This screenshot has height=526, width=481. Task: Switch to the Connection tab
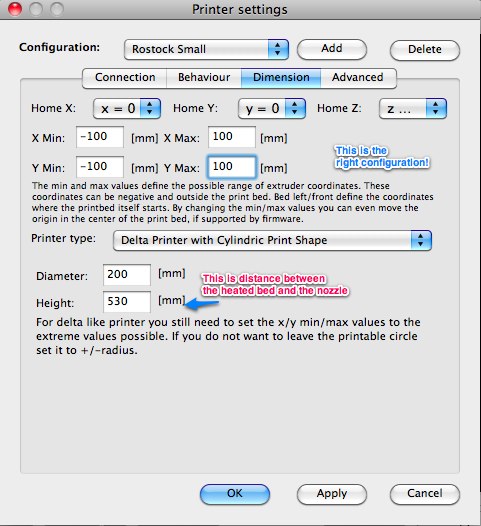tap(125, 77)
